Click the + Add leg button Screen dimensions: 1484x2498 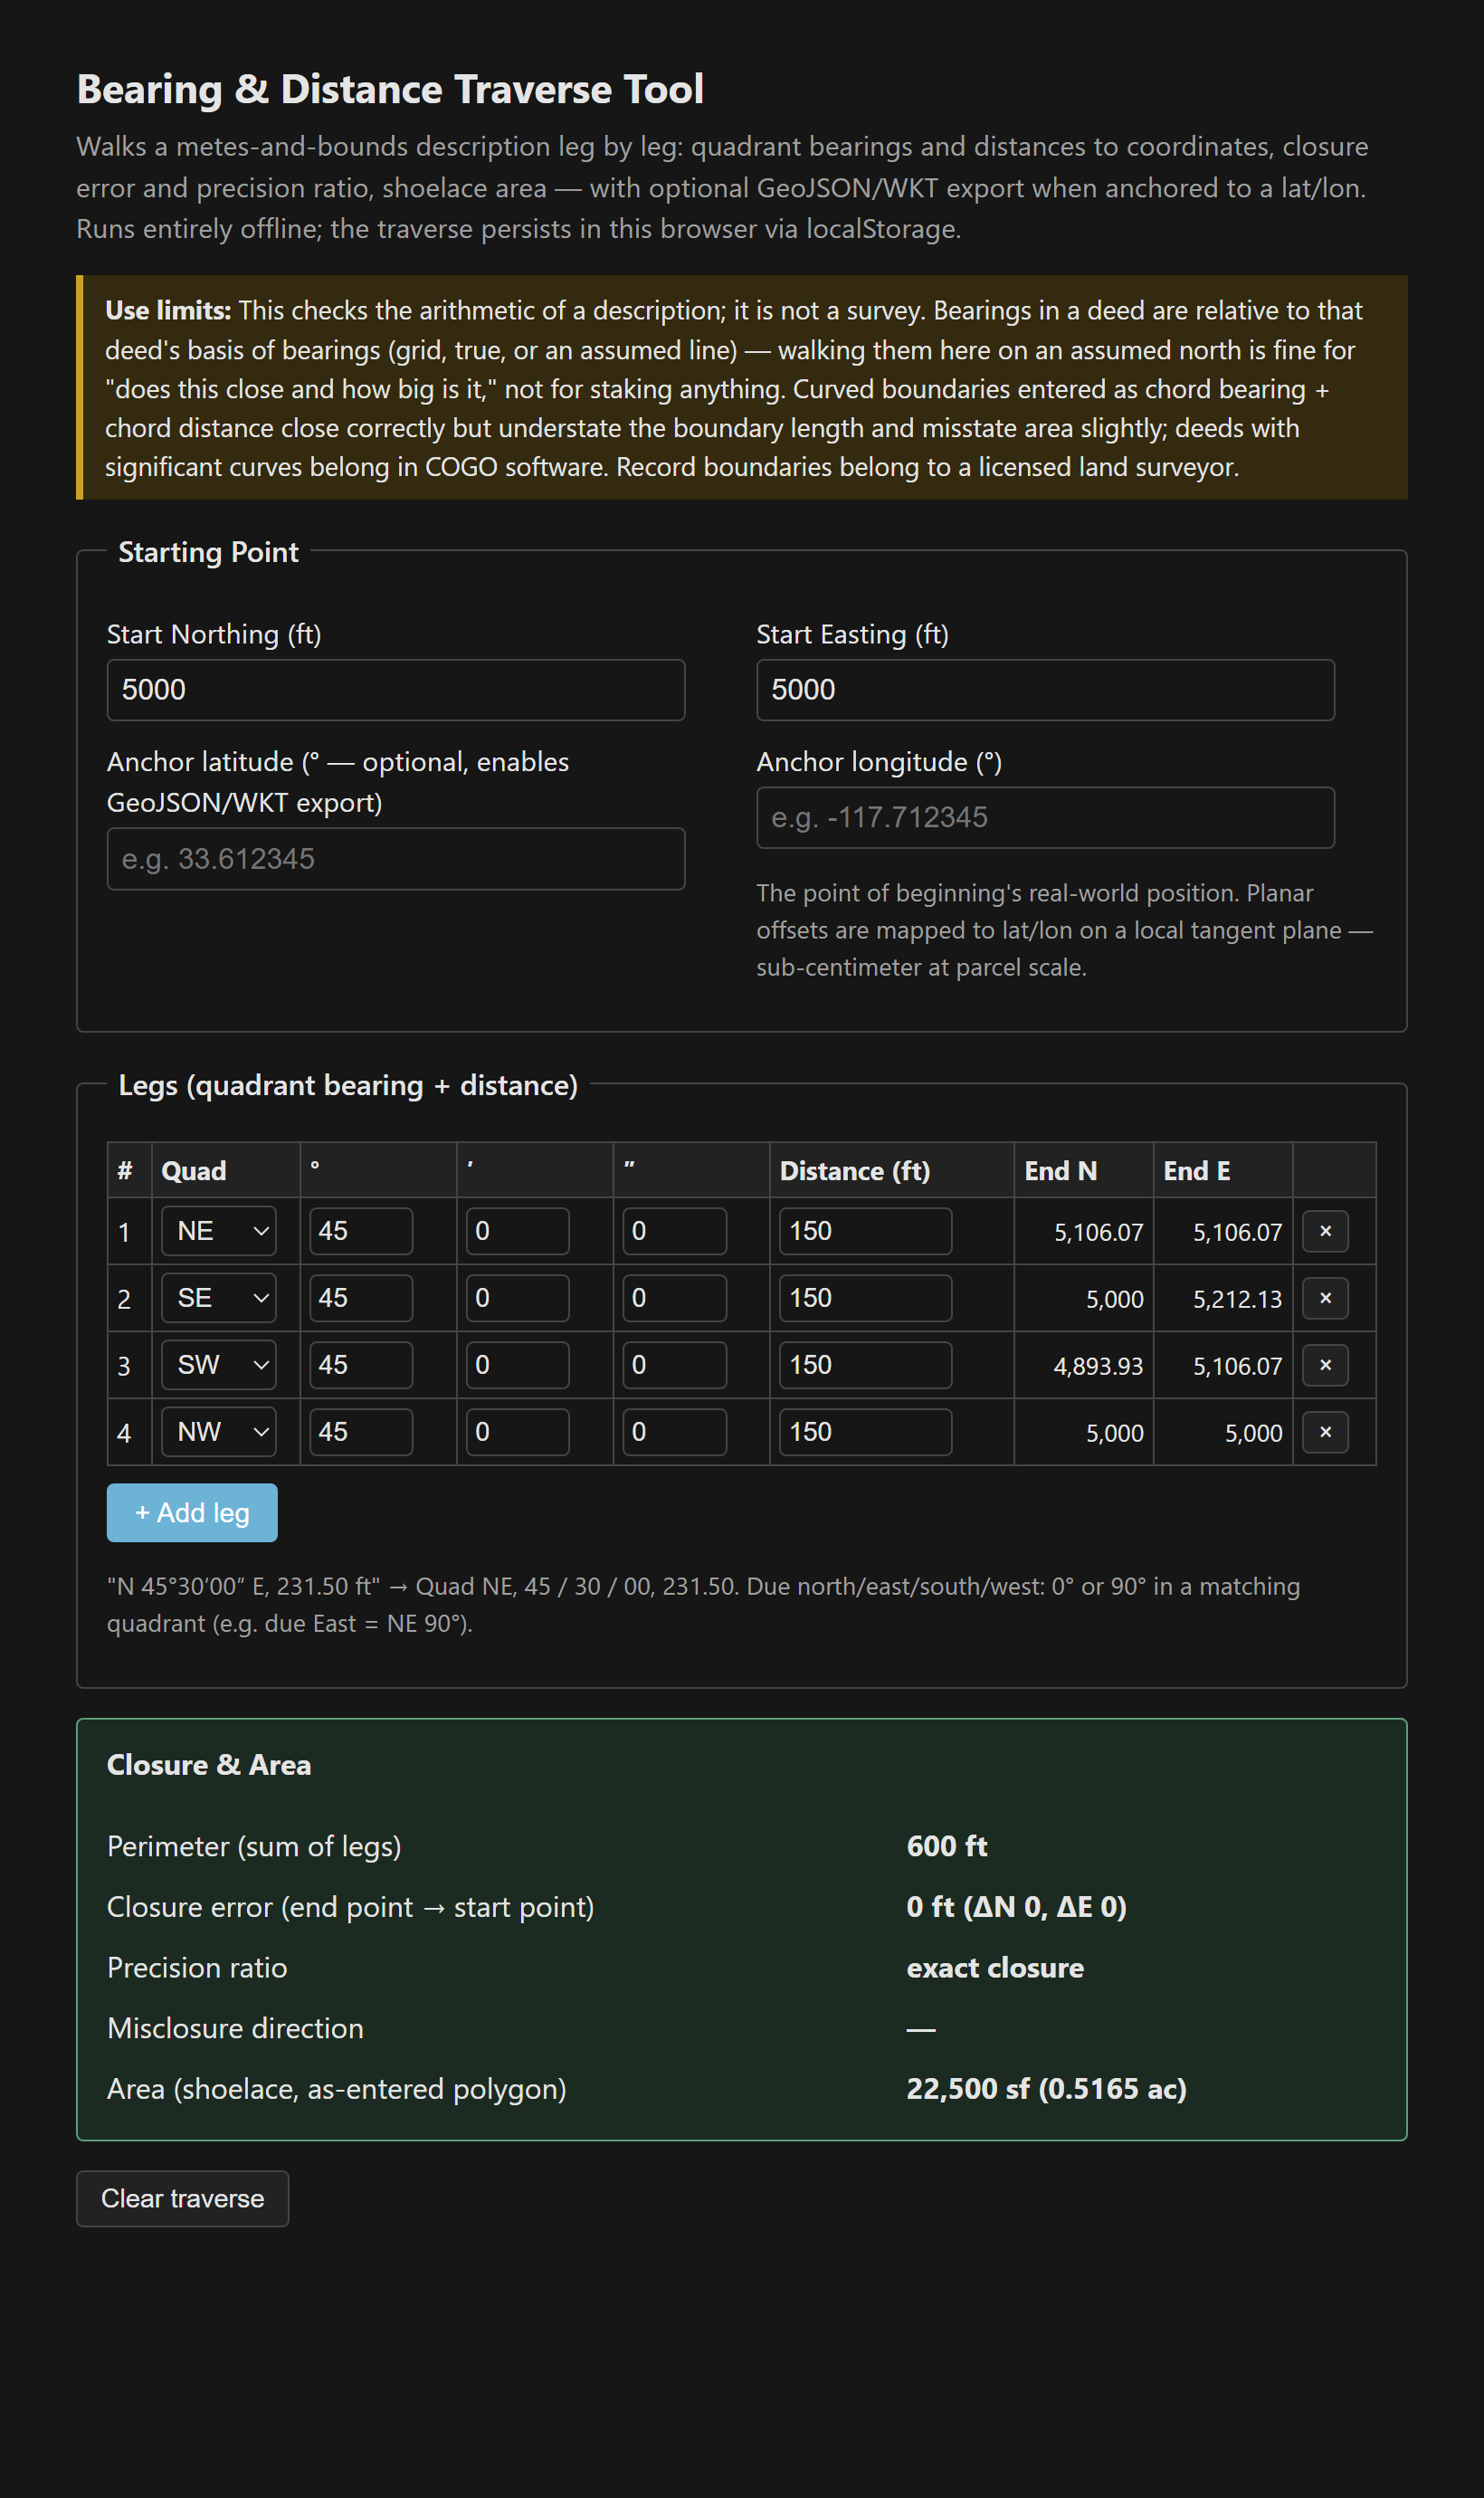click(192, 1513)
